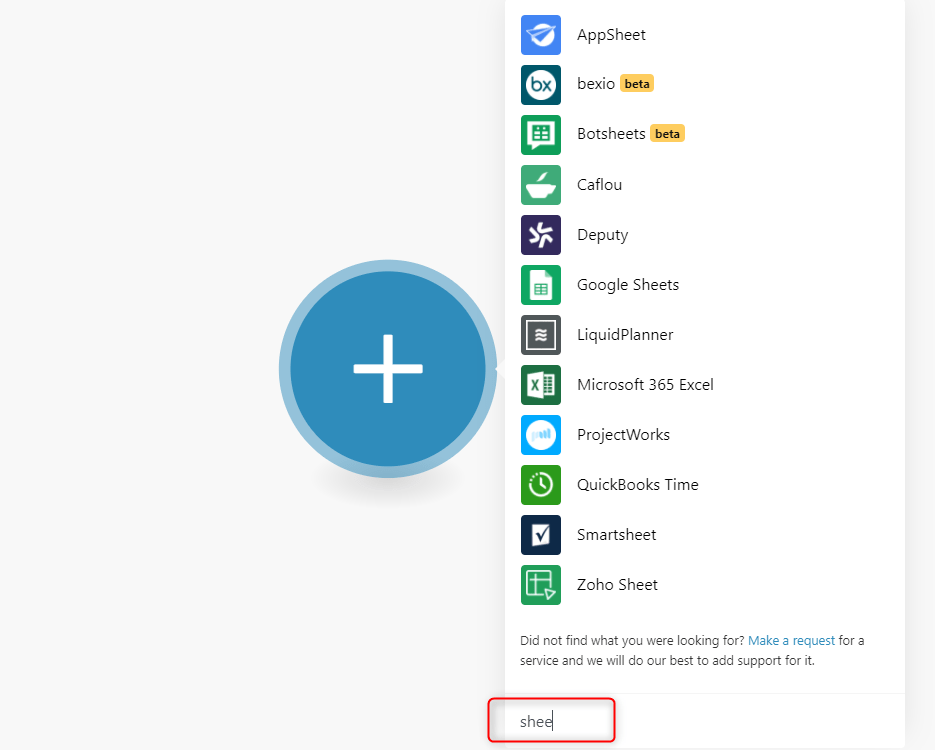Pick LiquidPlanner from the list
The width and height of the screenshot is (935, 750).
(x=625, y=335)
